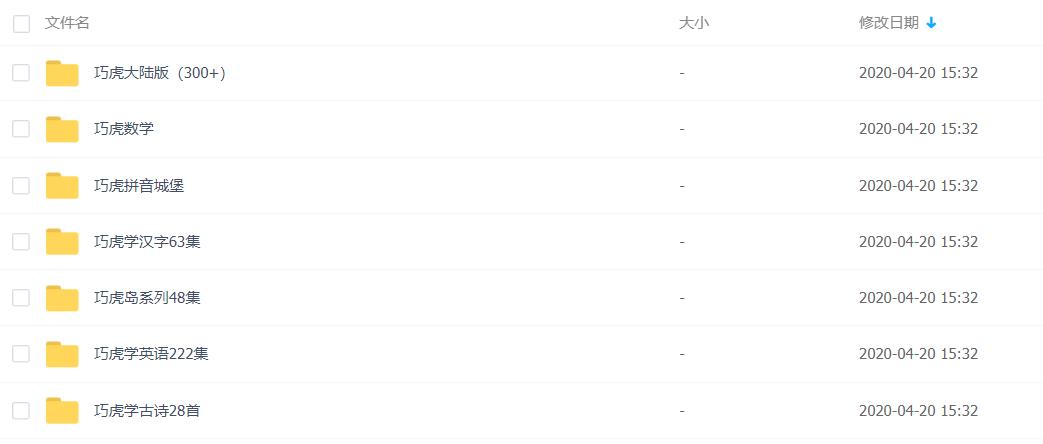Open the 巧虎拼音城堡 folder name link
1043x444 pixels.
coord(139,185)
